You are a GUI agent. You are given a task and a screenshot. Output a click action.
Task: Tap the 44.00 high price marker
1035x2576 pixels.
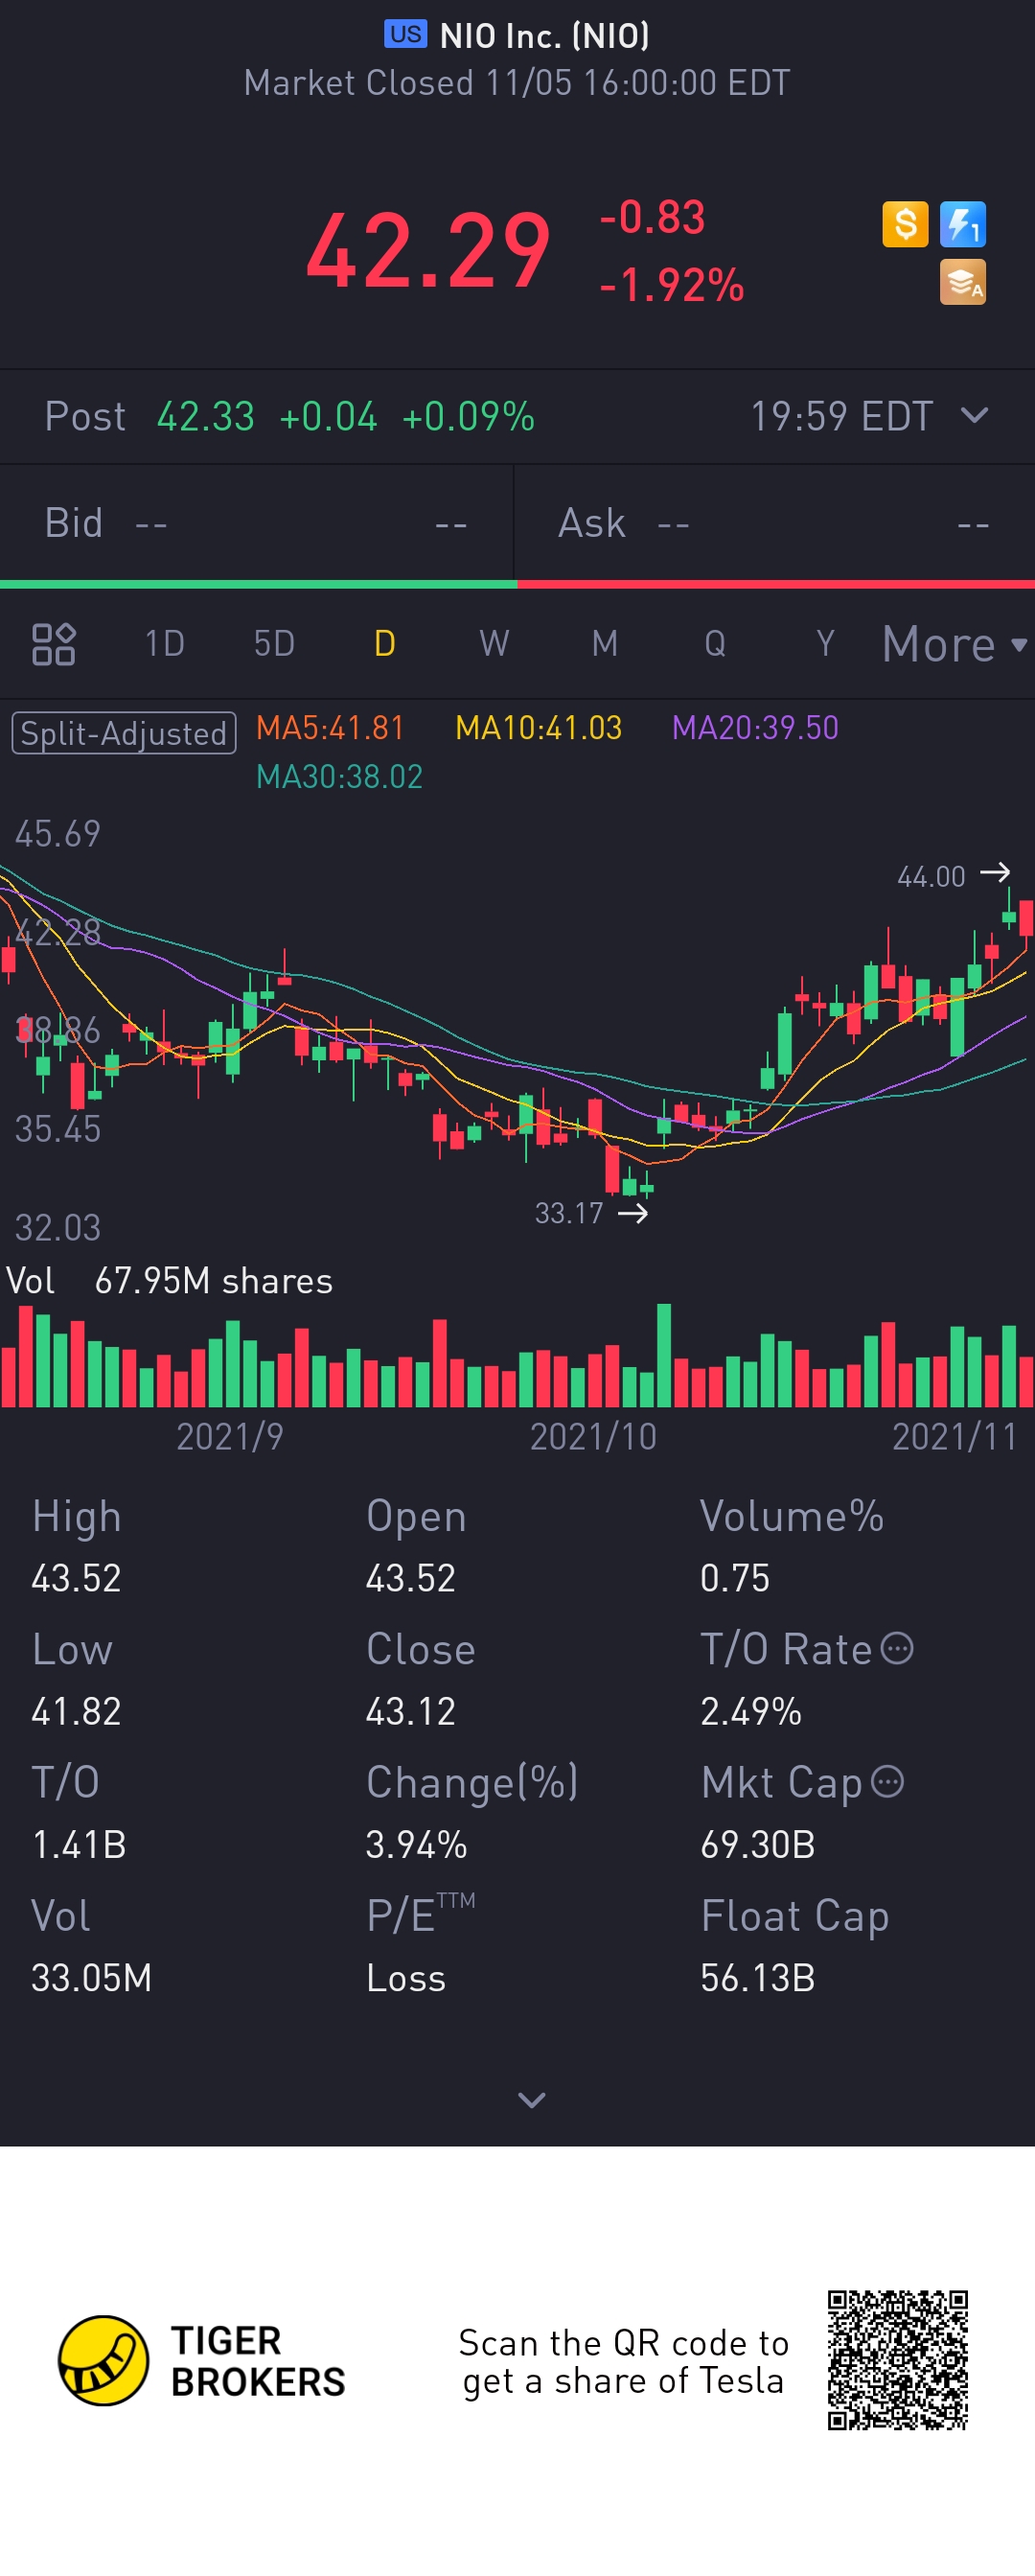tap(953, 876)
